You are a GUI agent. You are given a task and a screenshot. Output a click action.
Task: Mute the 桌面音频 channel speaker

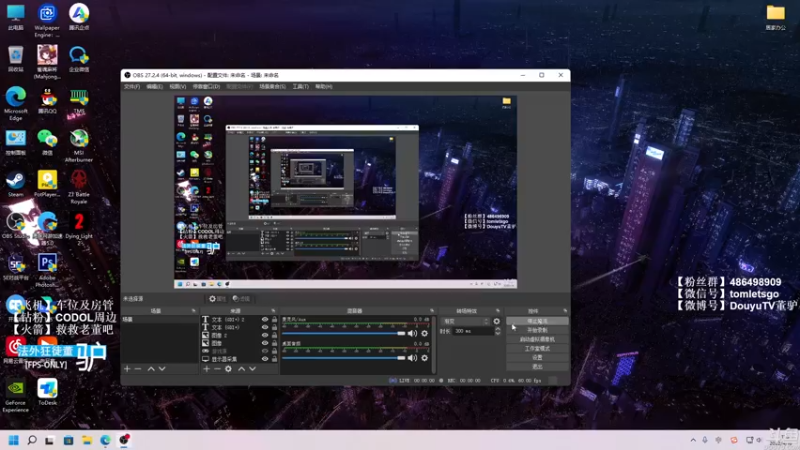(x=412, y=358)
